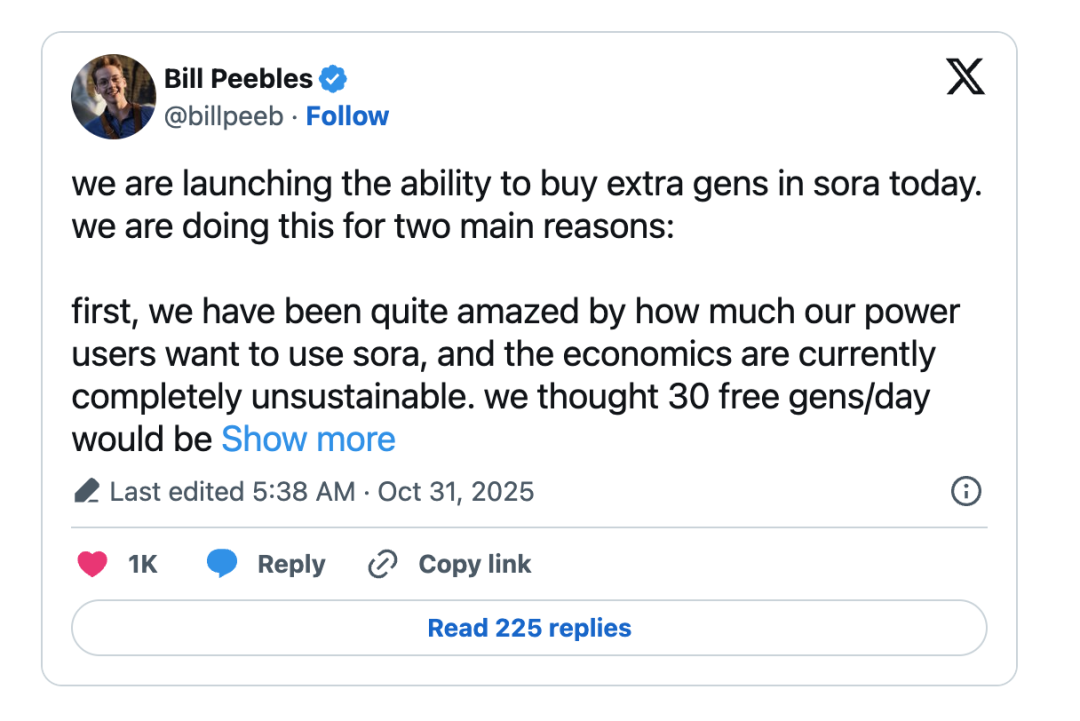Open the circled info icon
The width and height of the screenshot is (1080, 721).
click(966, 491)
